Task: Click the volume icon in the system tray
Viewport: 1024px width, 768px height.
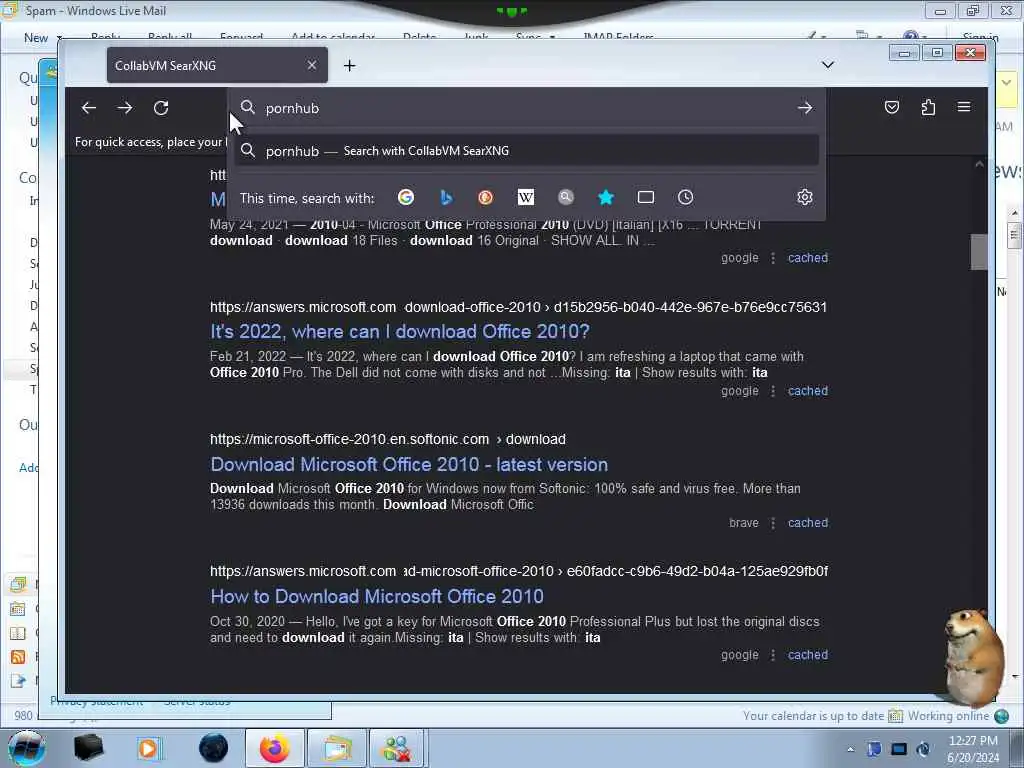Action: 923,750
